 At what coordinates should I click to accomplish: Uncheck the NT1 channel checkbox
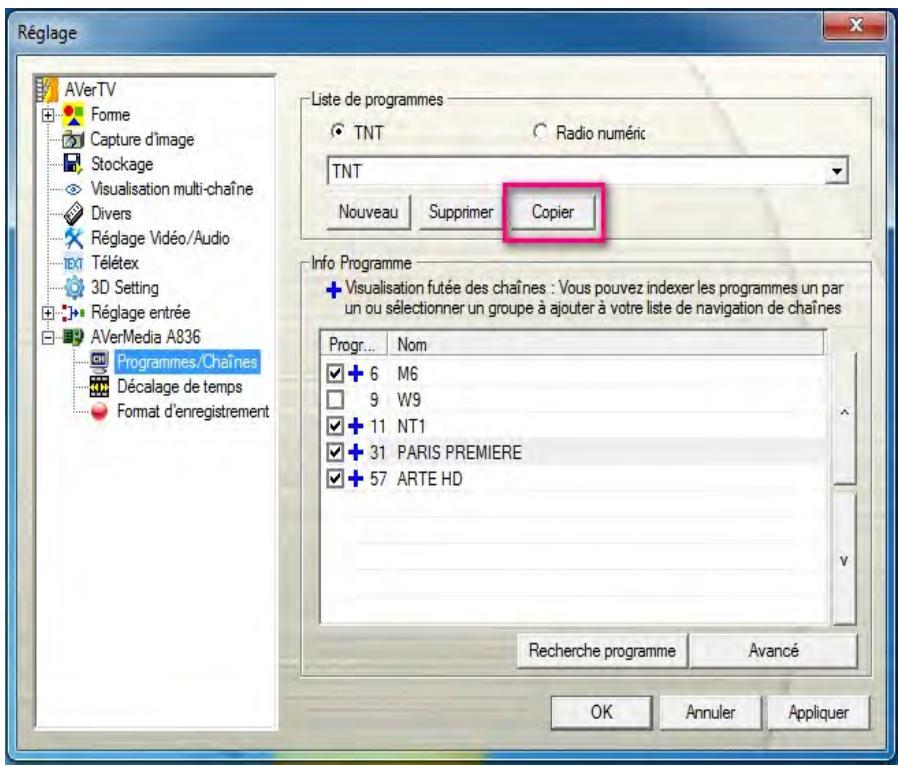[335, 426]
